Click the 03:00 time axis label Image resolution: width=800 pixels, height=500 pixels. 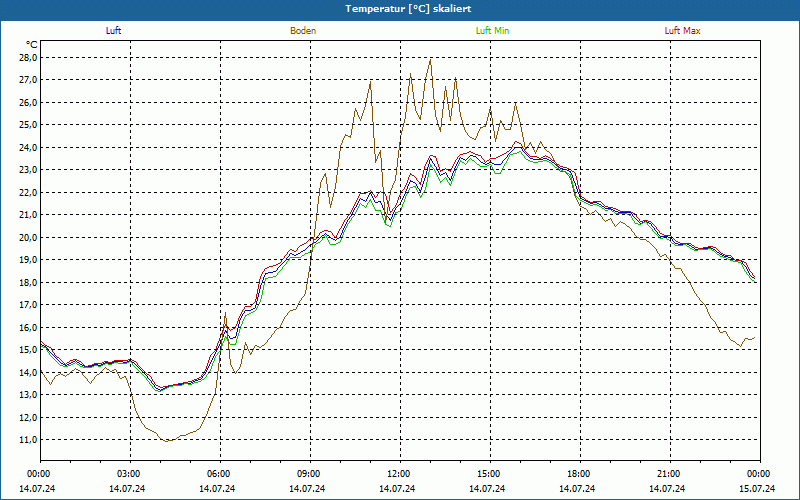tap(128, 474)
